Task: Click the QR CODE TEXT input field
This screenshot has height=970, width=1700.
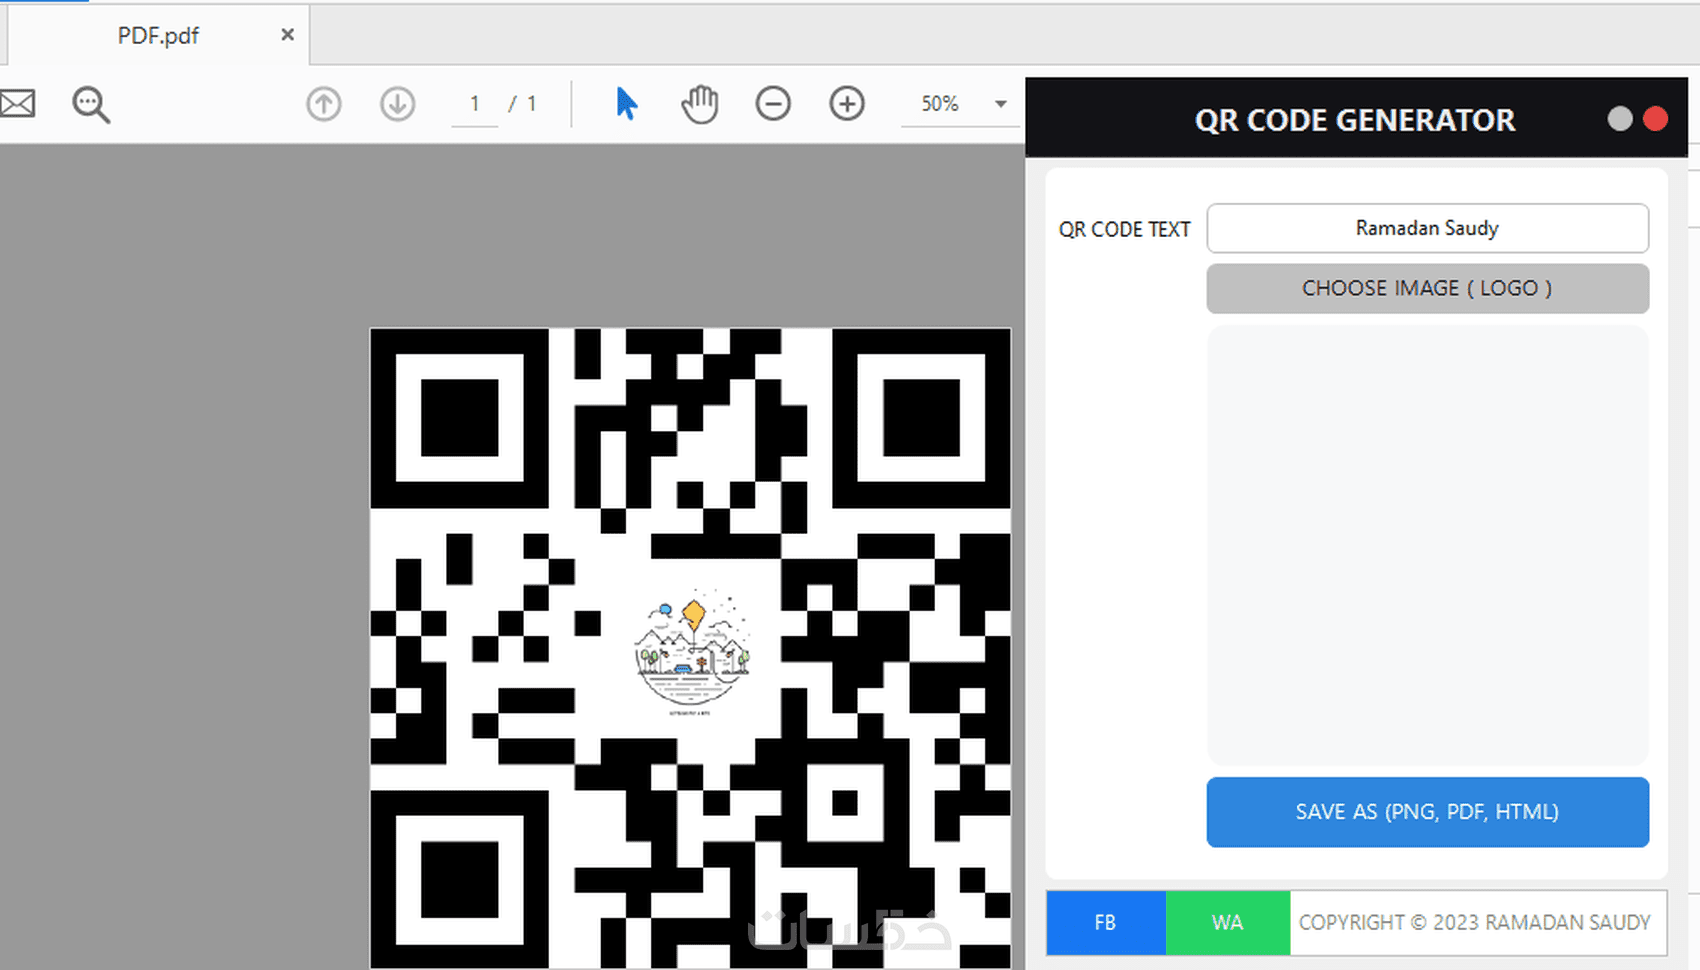Action: [1427, 228]
